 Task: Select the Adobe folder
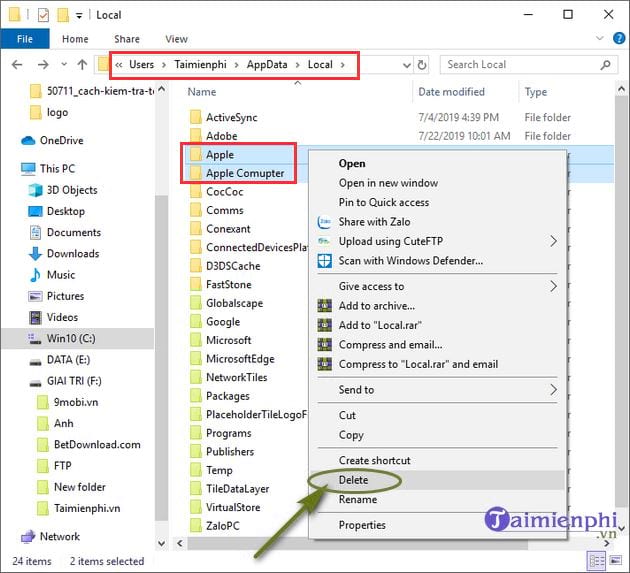[x=221, y=136]
